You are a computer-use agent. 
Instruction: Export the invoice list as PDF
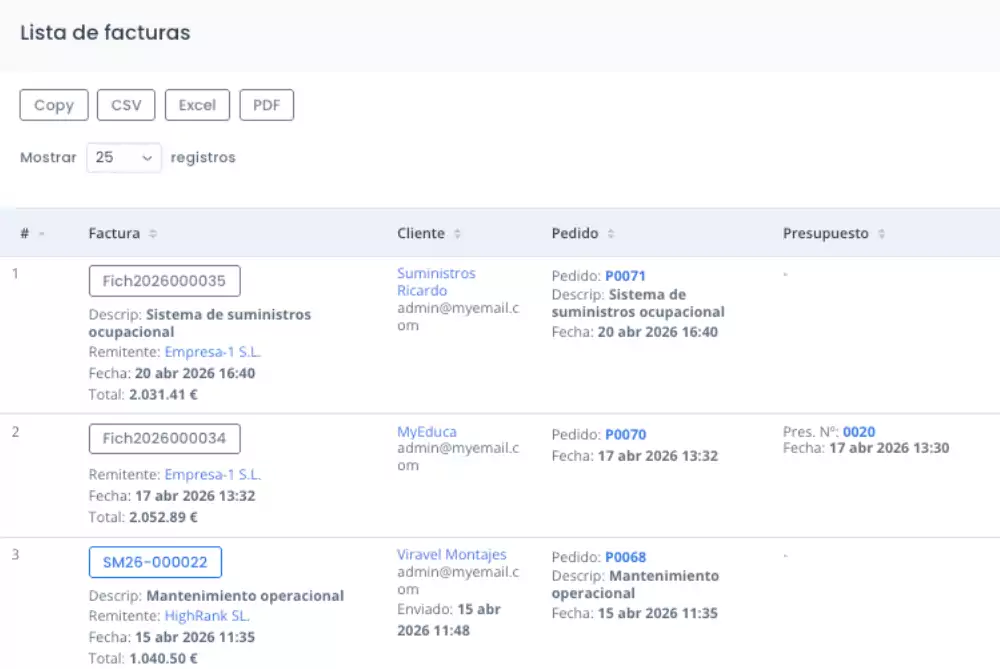click(x=267, y=105)
